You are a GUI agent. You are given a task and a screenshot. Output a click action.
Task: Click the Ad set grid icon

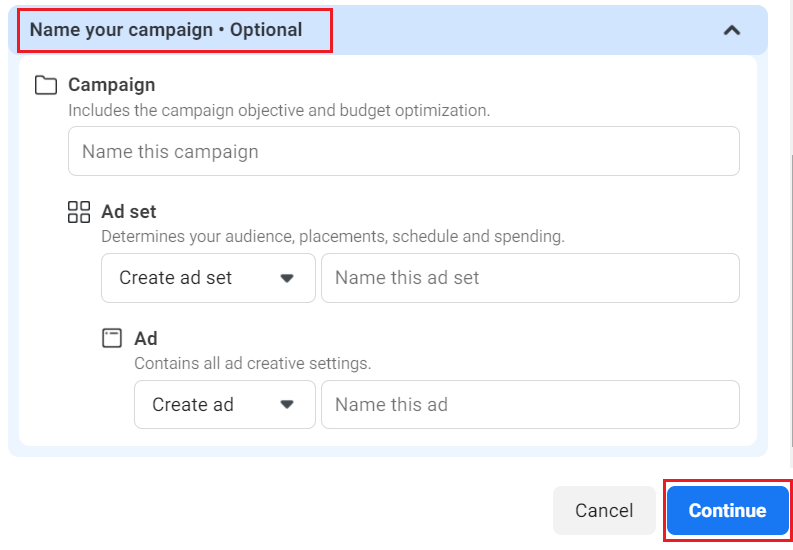point(79,212)
